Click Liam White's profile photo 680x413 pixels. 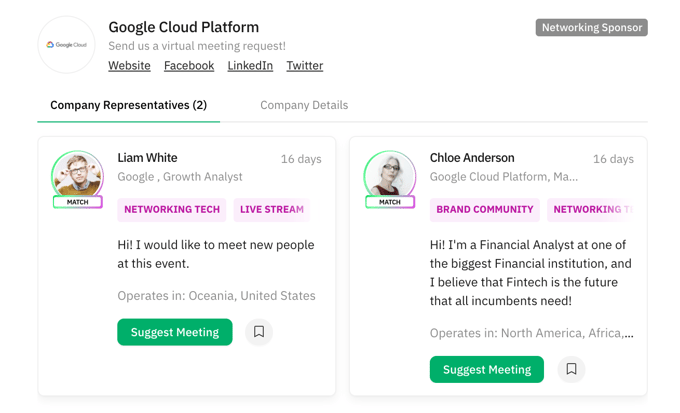click(x=78, y=176)
